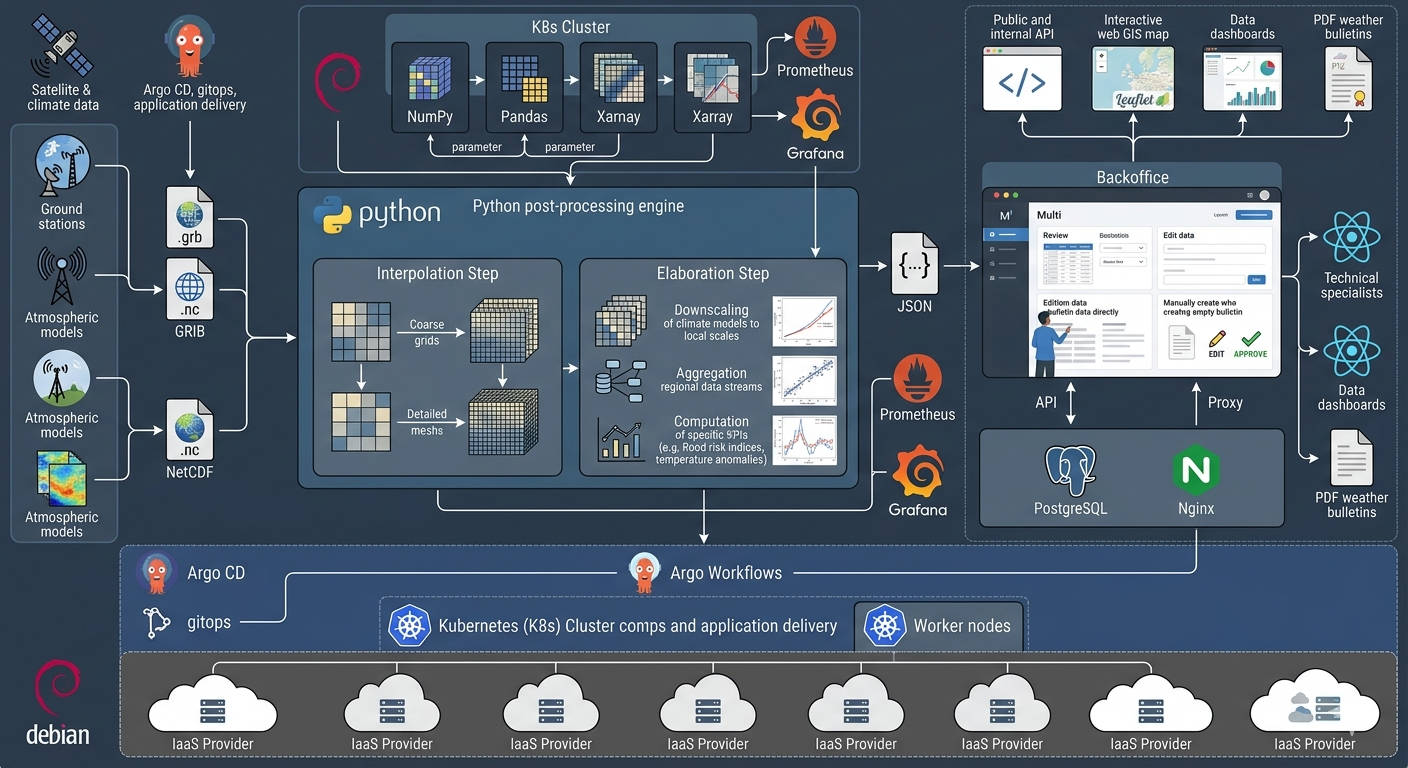Click the radio tower Atmospheric models icon
Viewport: 1408px width, 768px height.
point(62,277)
